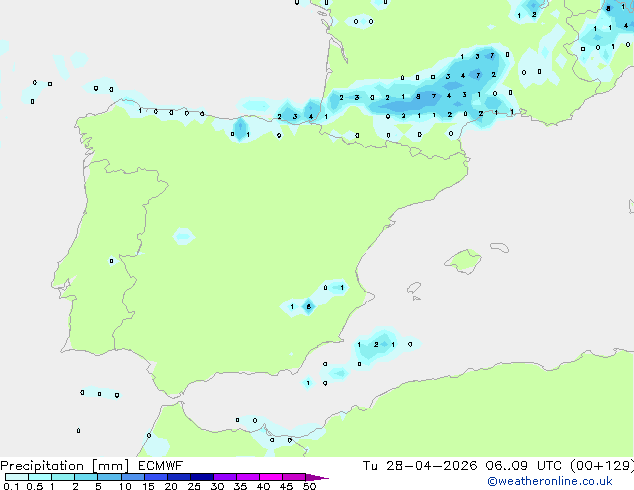Click the "0.1" legend scale label

pyautogui.click(x=11, y=486)
